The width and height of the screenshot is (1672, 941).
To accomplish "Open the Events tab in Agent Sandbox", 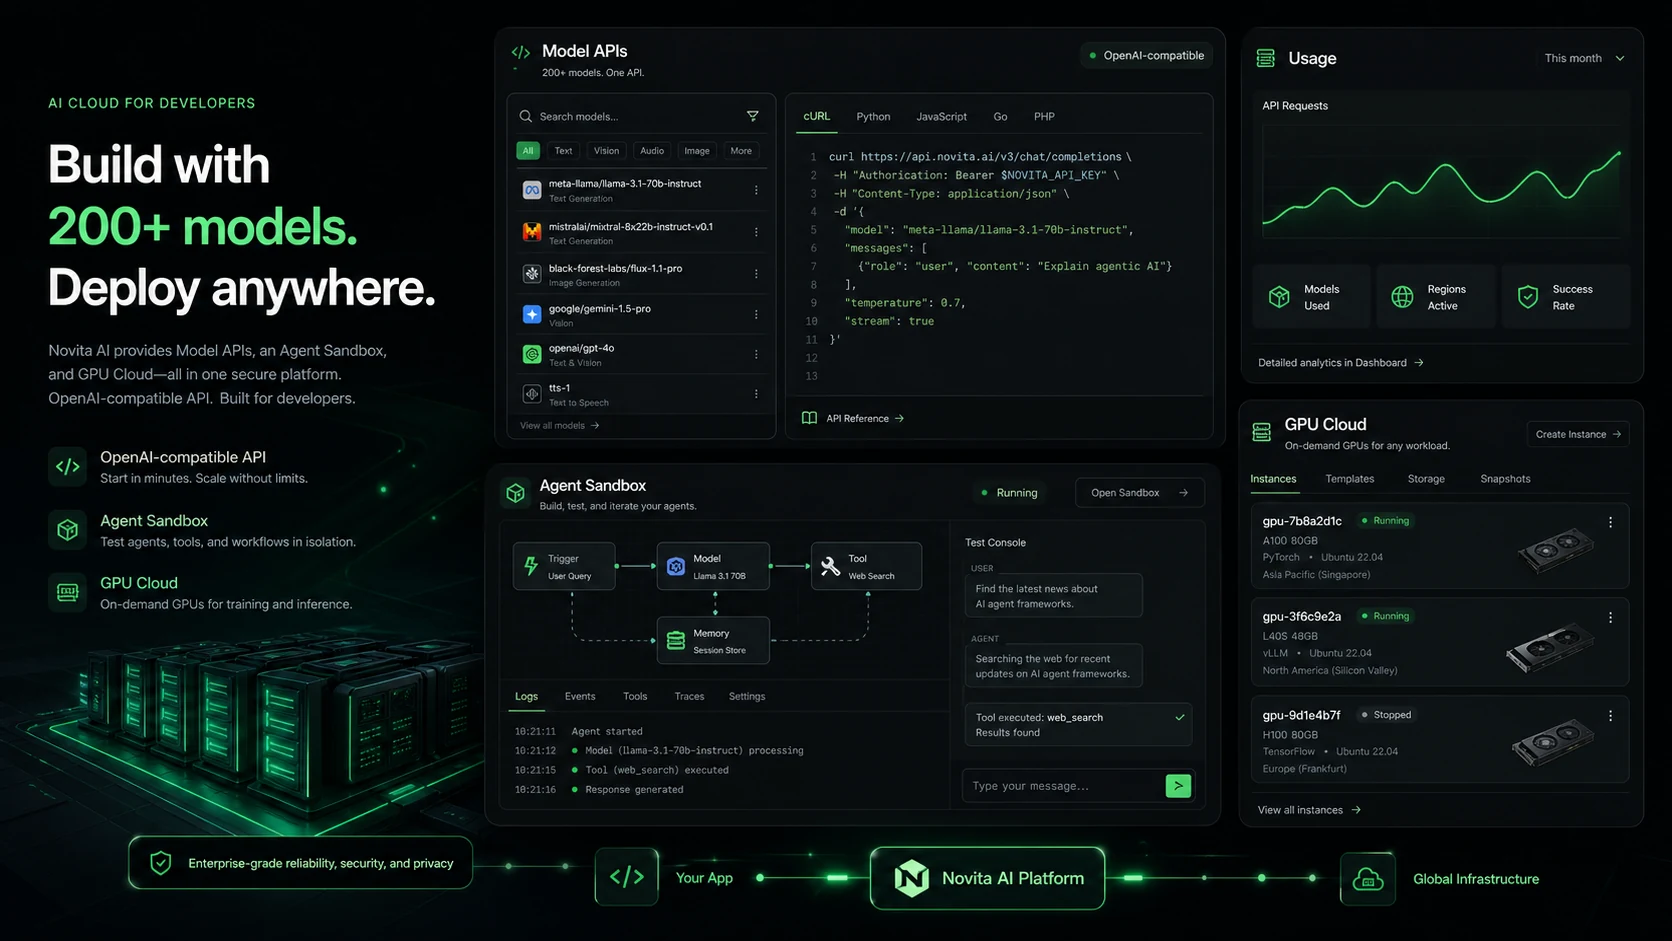I will click(x=580, y=696).
